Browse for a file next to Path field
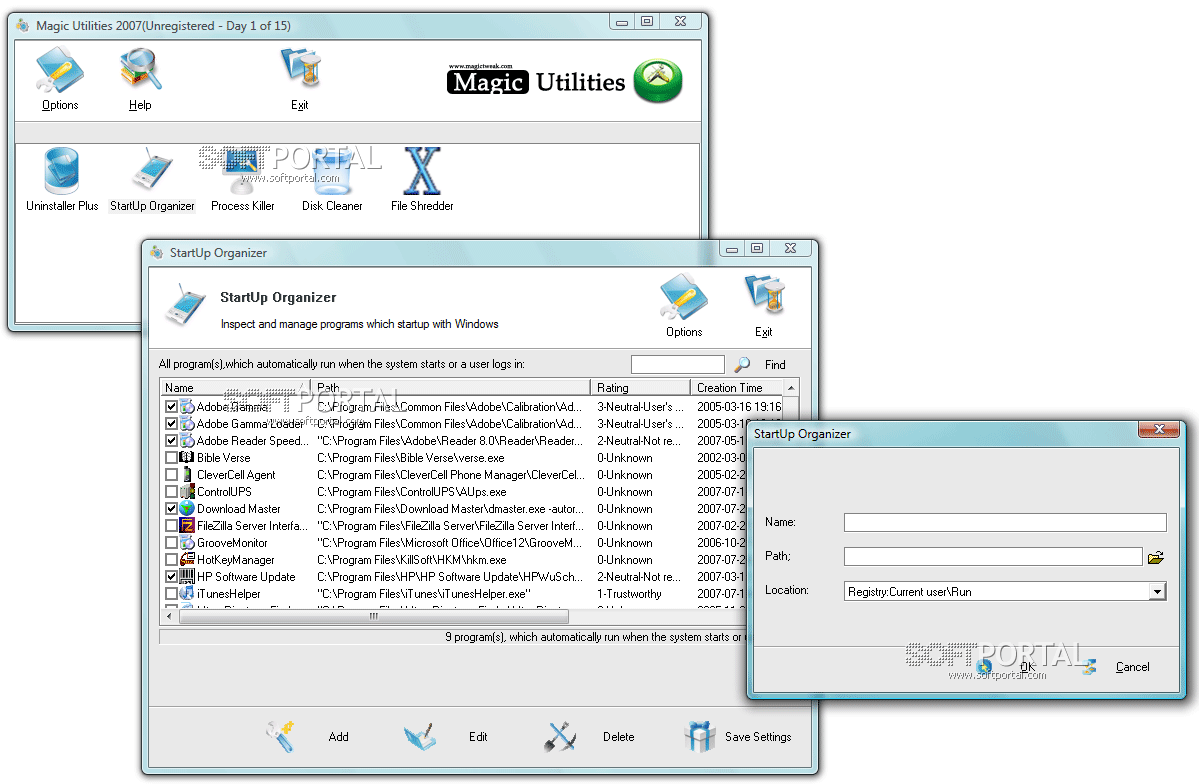This screenshot has width=1199, height=784. pyautogui.click(x=1155, y=557)
